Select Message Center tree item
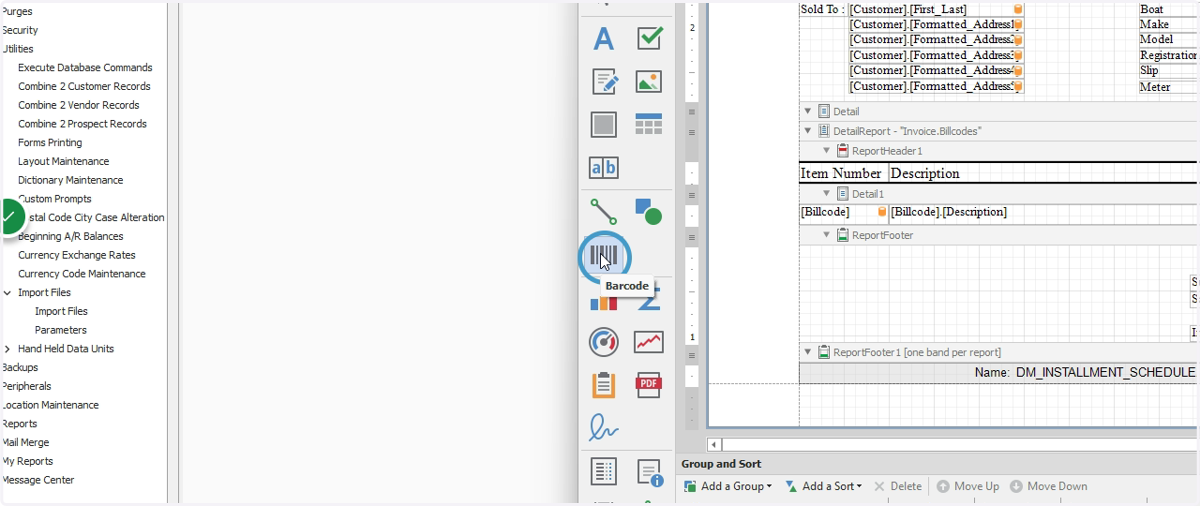1200x506 pixels. 38,480
